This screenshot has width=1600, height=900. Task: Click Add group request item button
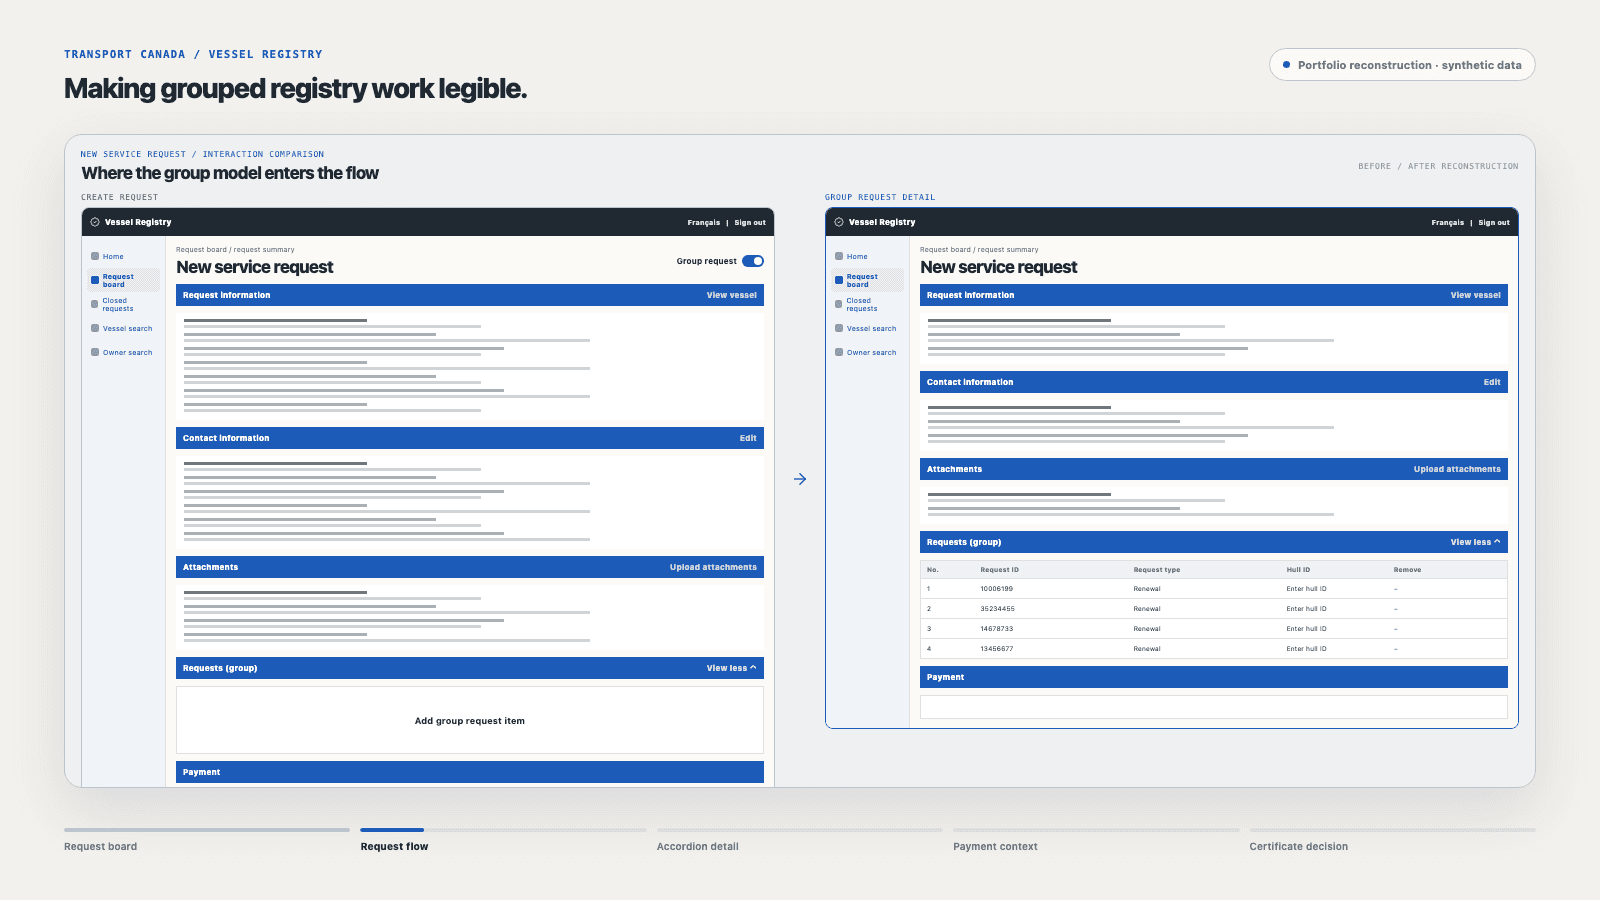[x=470, y=720]
